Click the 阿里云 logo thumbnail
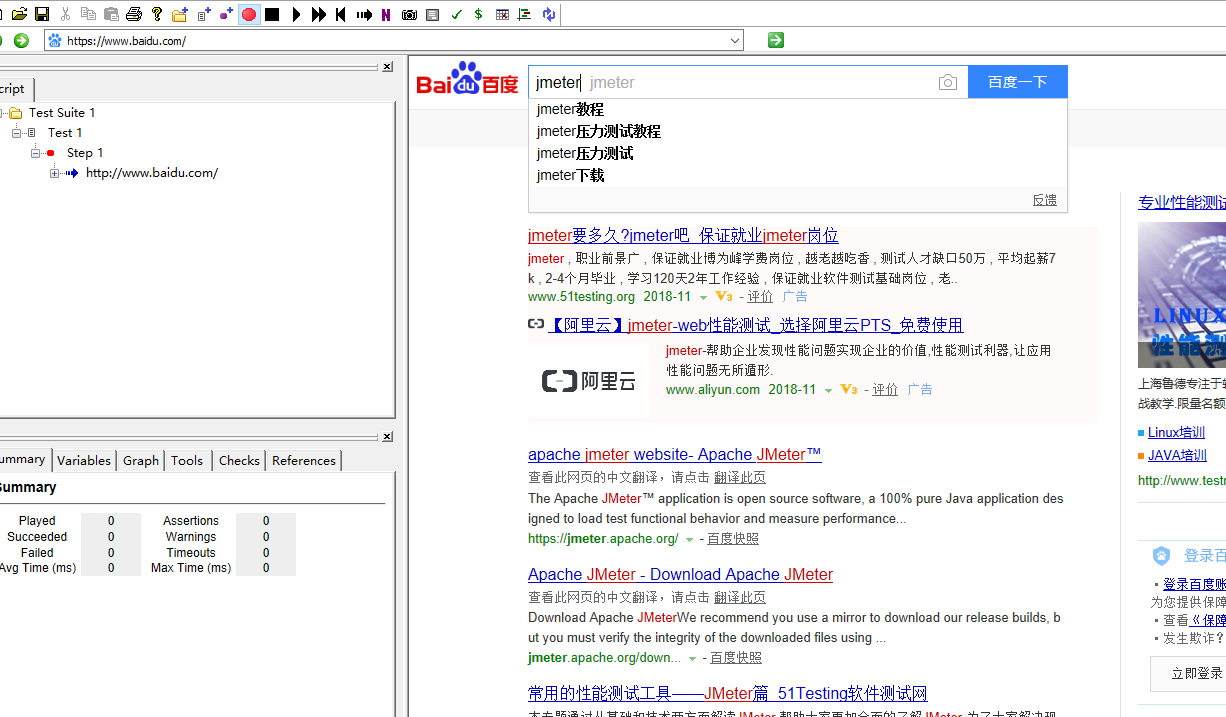 pos(588,380)
